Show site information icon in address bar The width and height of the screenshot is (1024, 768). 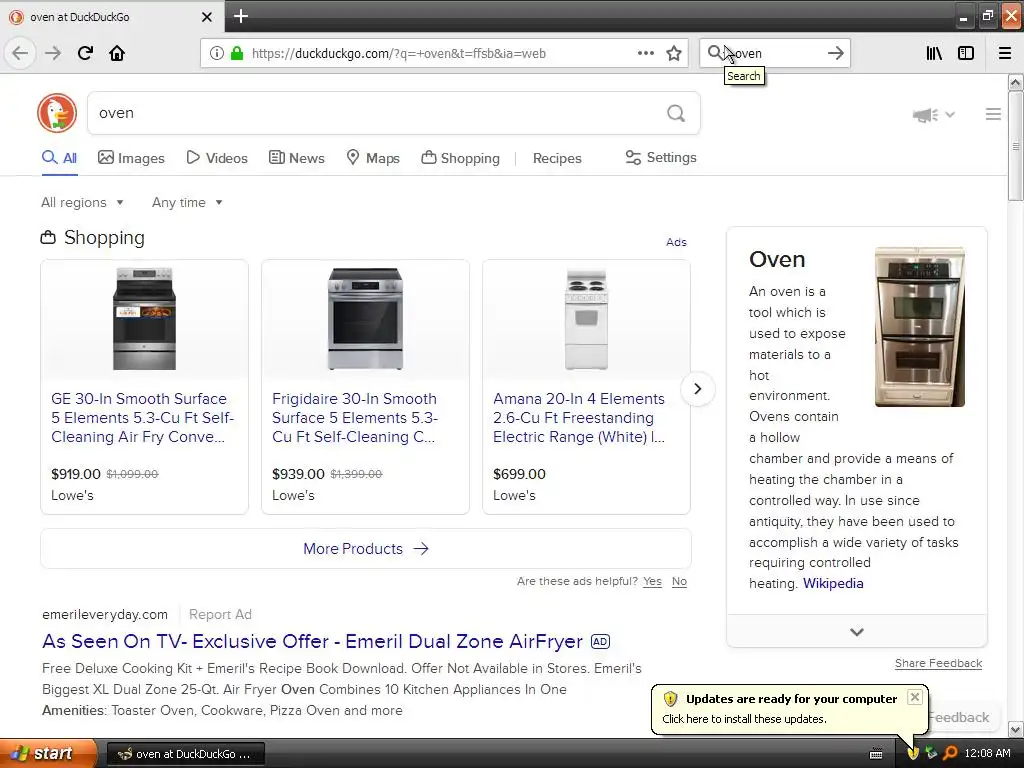(x=217, y=53)
